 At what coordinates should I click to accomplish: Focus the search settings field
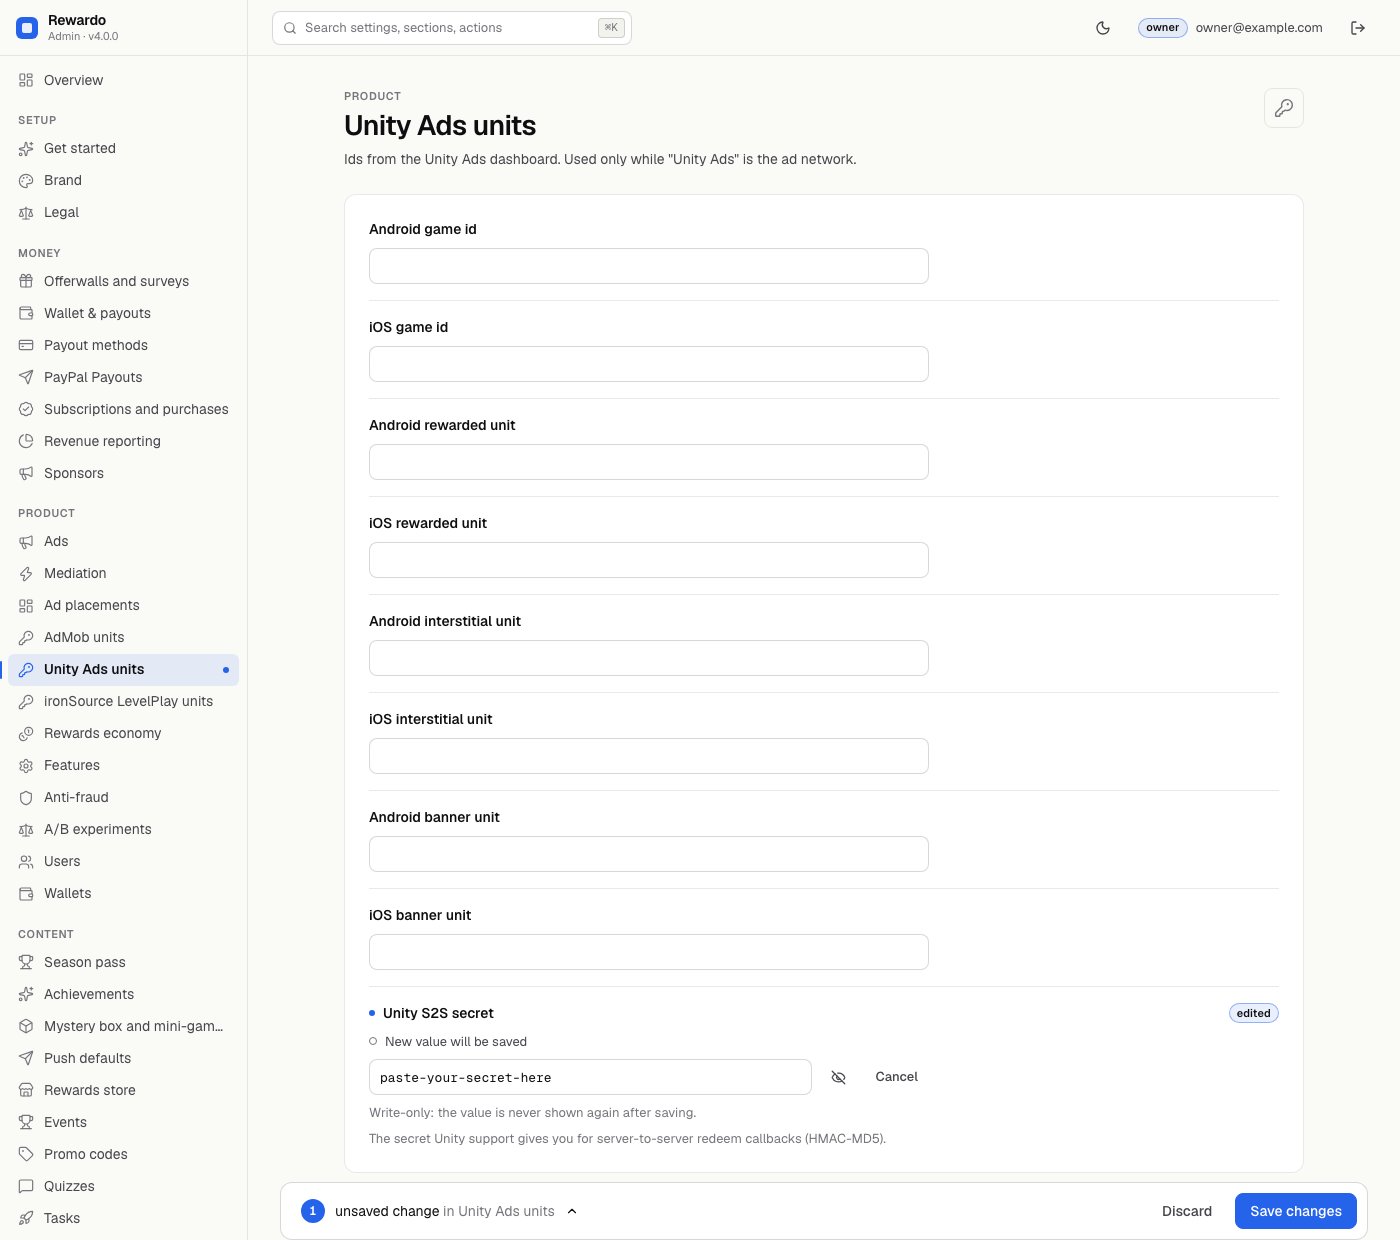tap(452, 28)
